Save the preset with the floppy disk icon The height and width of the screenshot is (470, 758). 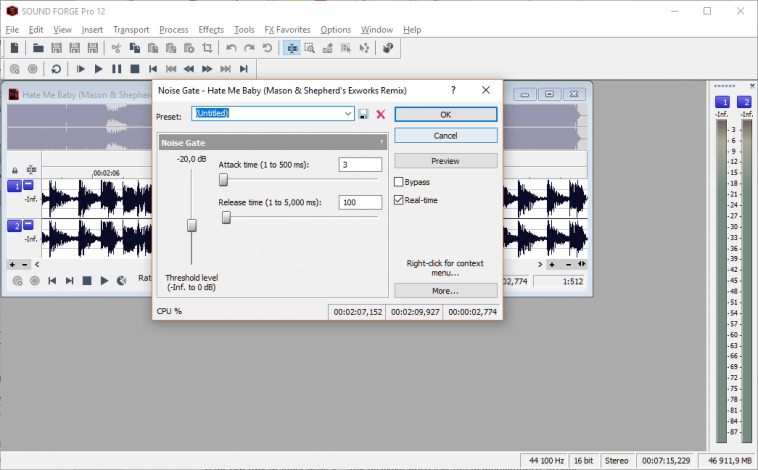[364, 115]
